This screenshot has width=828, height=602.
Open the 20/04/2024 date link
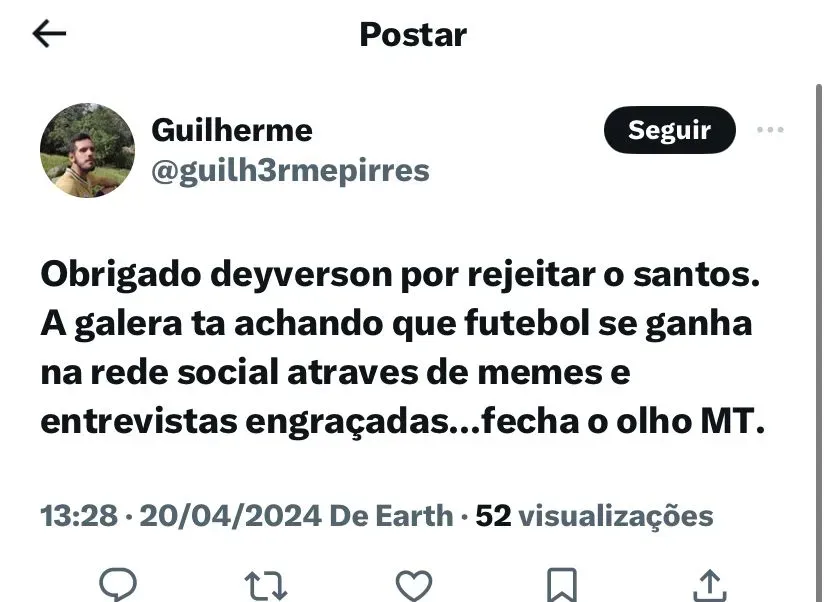[230, 515]
